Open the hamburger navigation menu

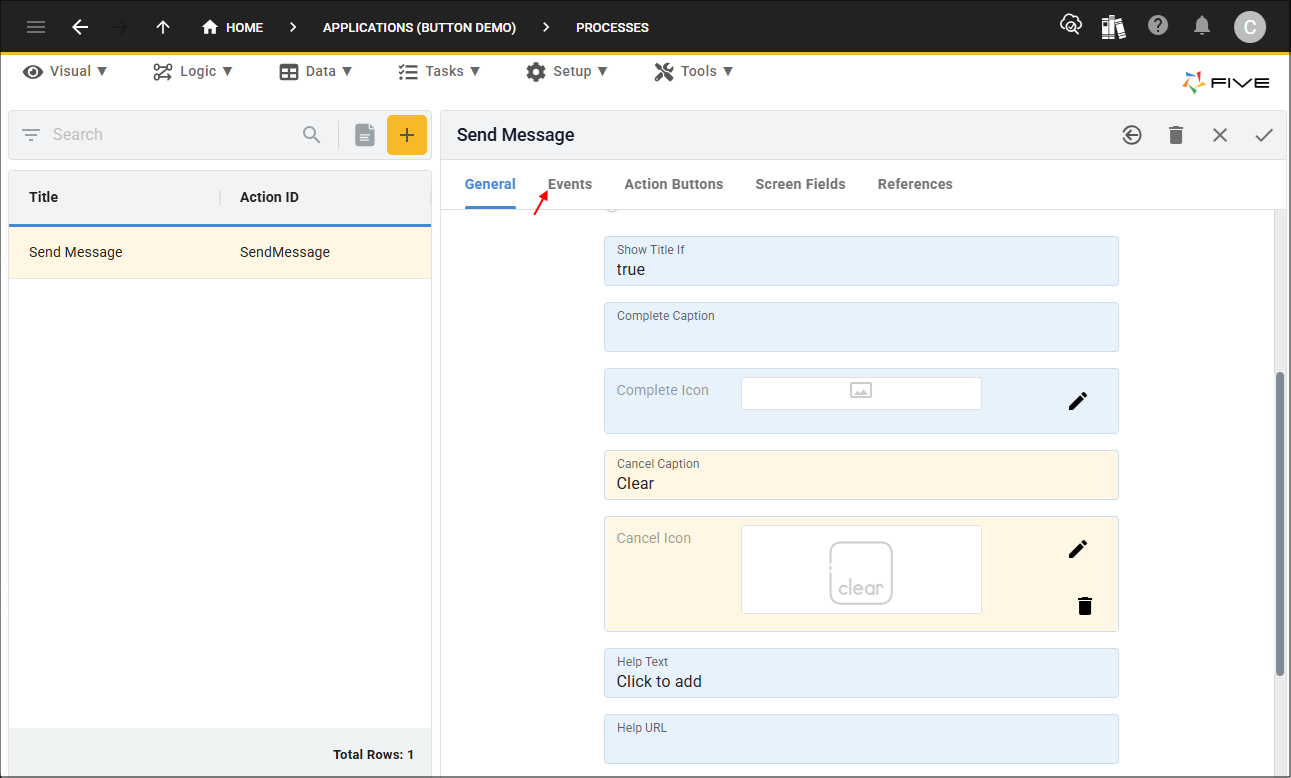pos(36,27)
